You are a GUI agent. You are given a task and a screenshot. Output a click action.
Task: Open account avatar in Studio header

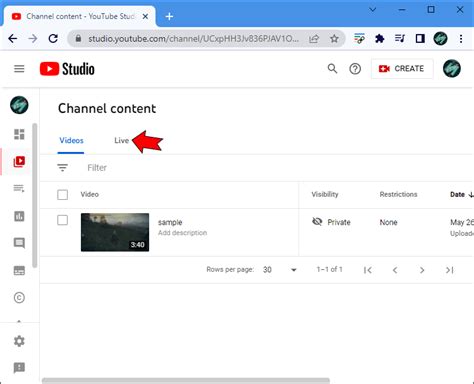click(x=452, y=69)
